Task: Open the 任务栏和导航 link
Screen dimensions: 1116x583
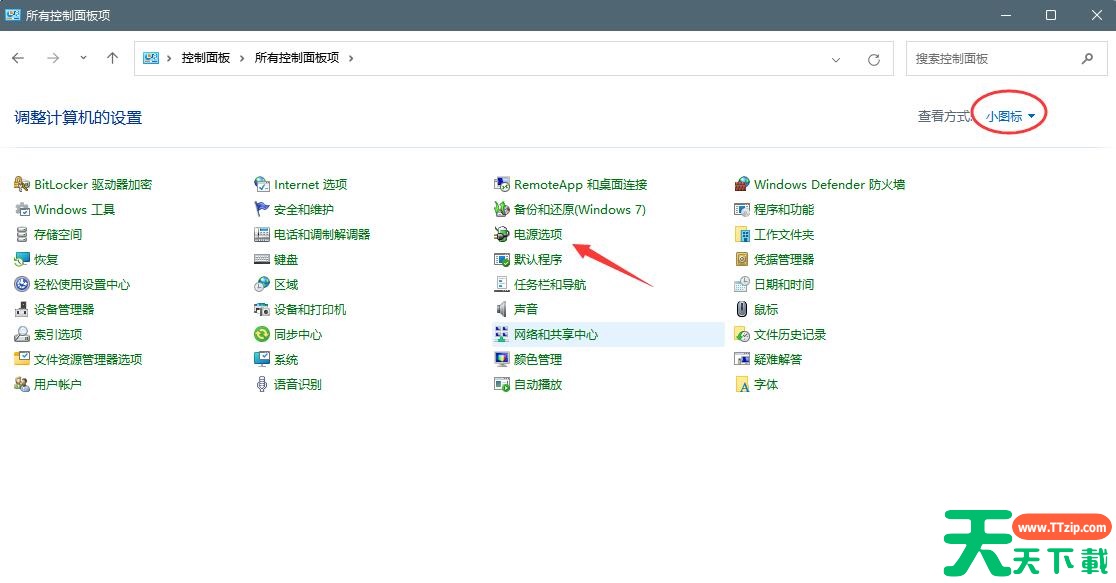Action: (x=549, y=284)
